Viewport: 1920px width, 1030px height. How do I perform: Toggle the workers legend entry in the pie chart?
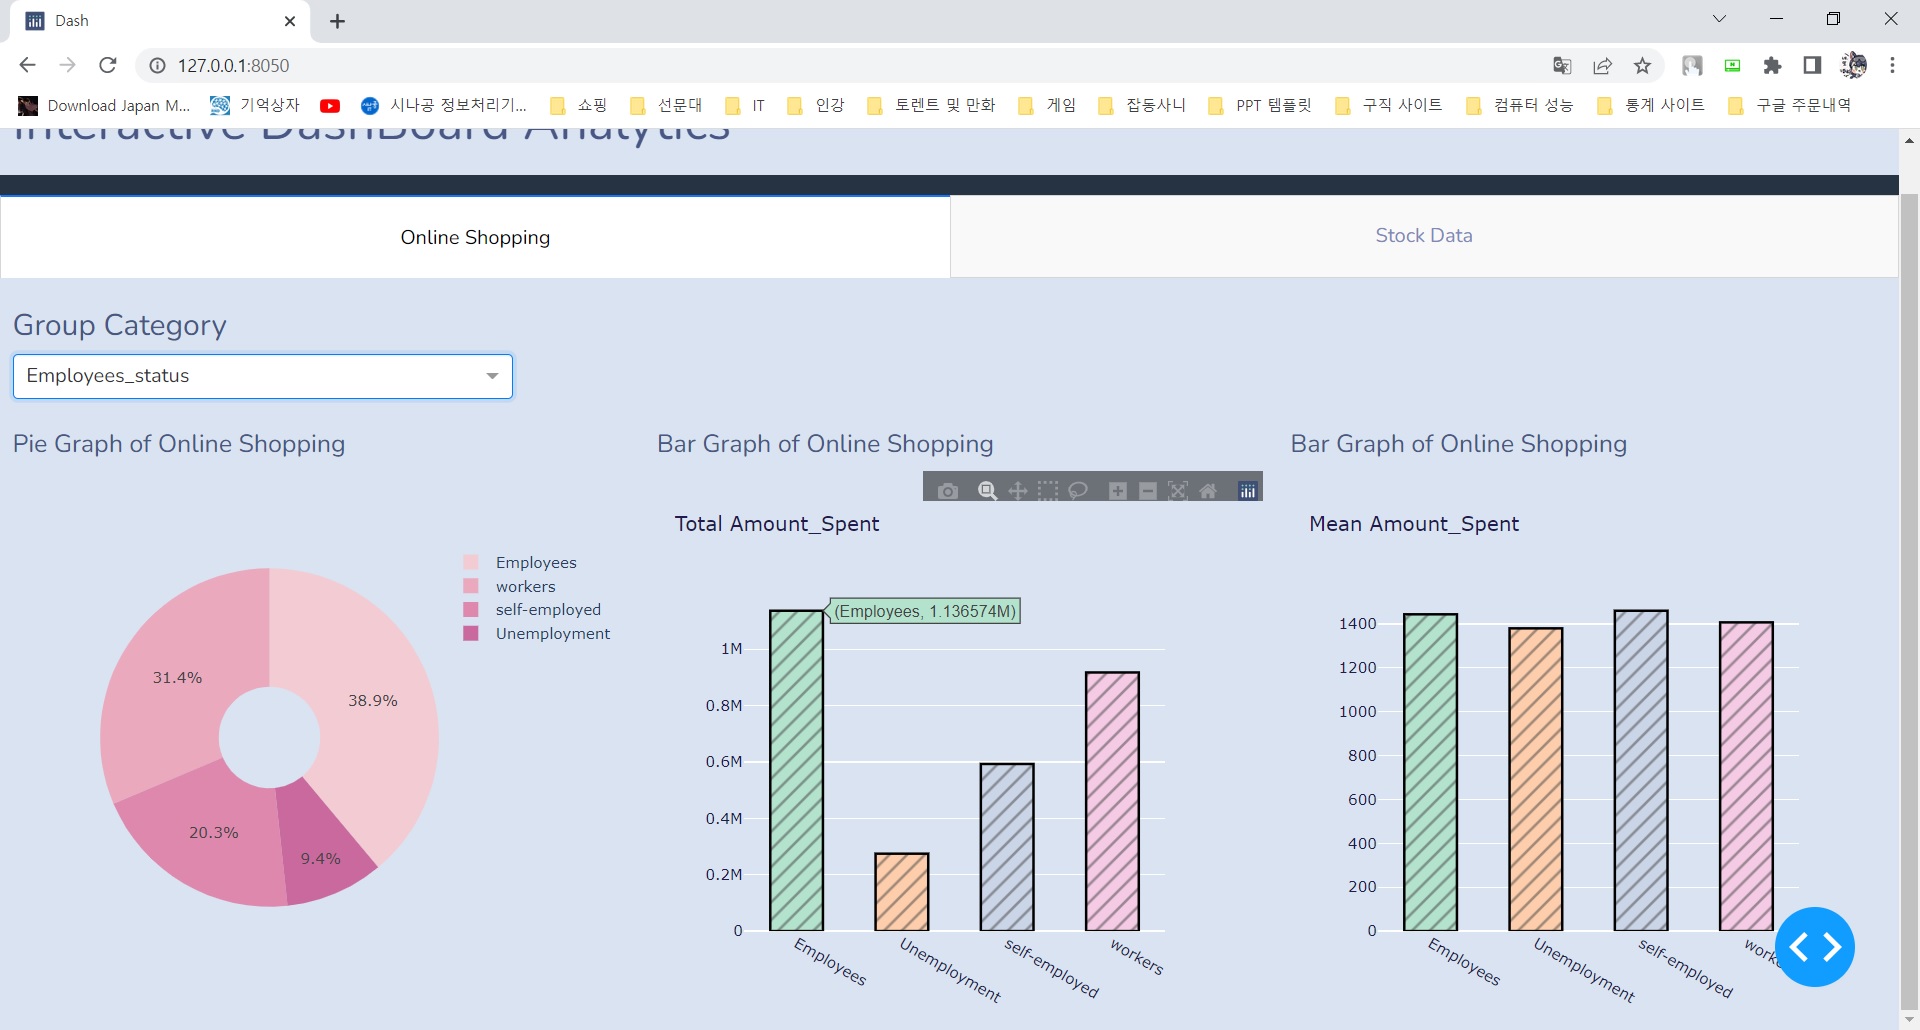509,587
